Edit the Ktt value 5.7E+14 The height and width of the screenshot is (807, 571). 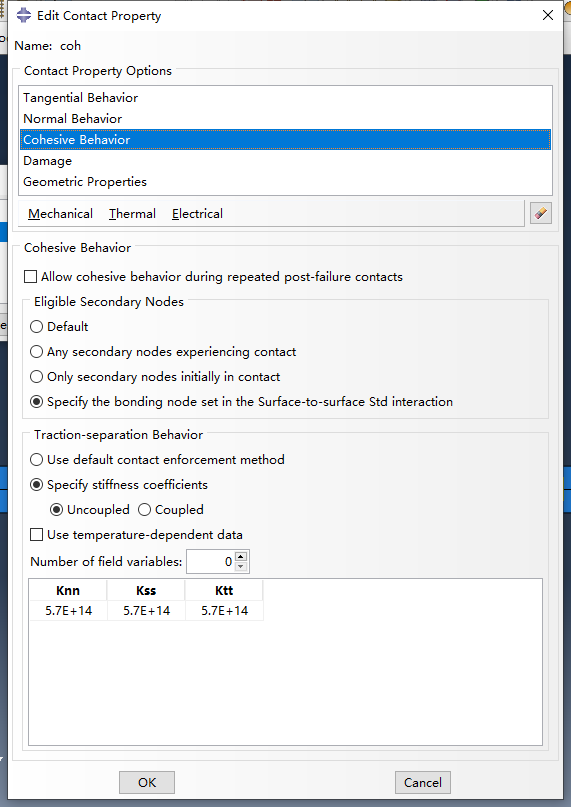[x=224, y=610]
